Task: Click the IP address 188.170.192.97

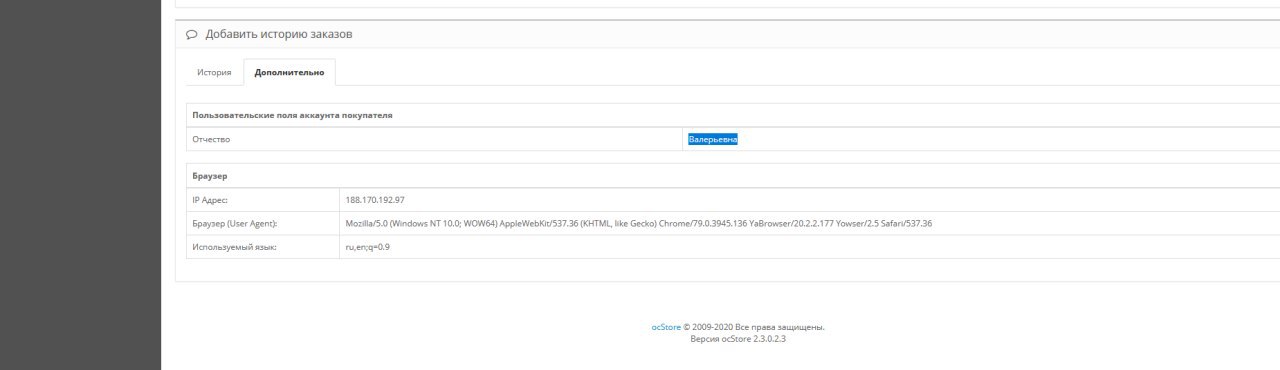Action: point(375,199)
